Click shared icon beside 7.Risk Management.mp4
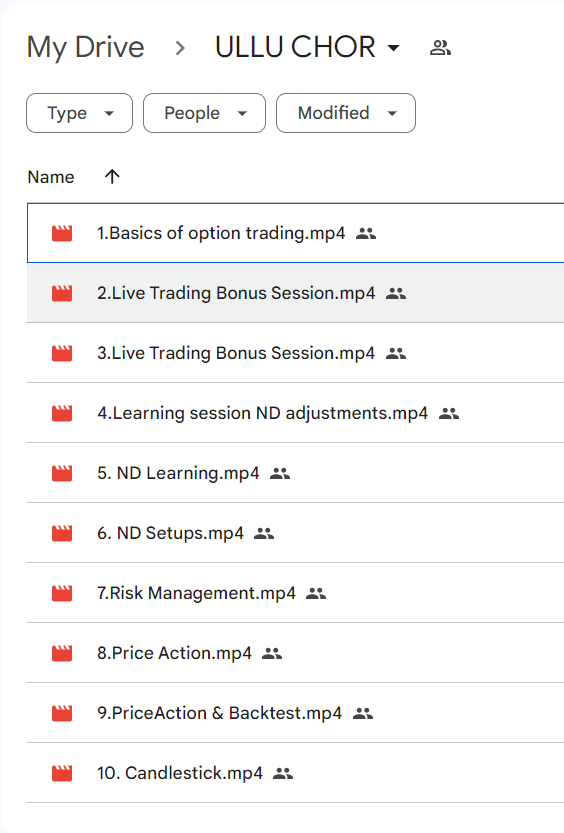 pyautogui.click(x=316, y=593)
